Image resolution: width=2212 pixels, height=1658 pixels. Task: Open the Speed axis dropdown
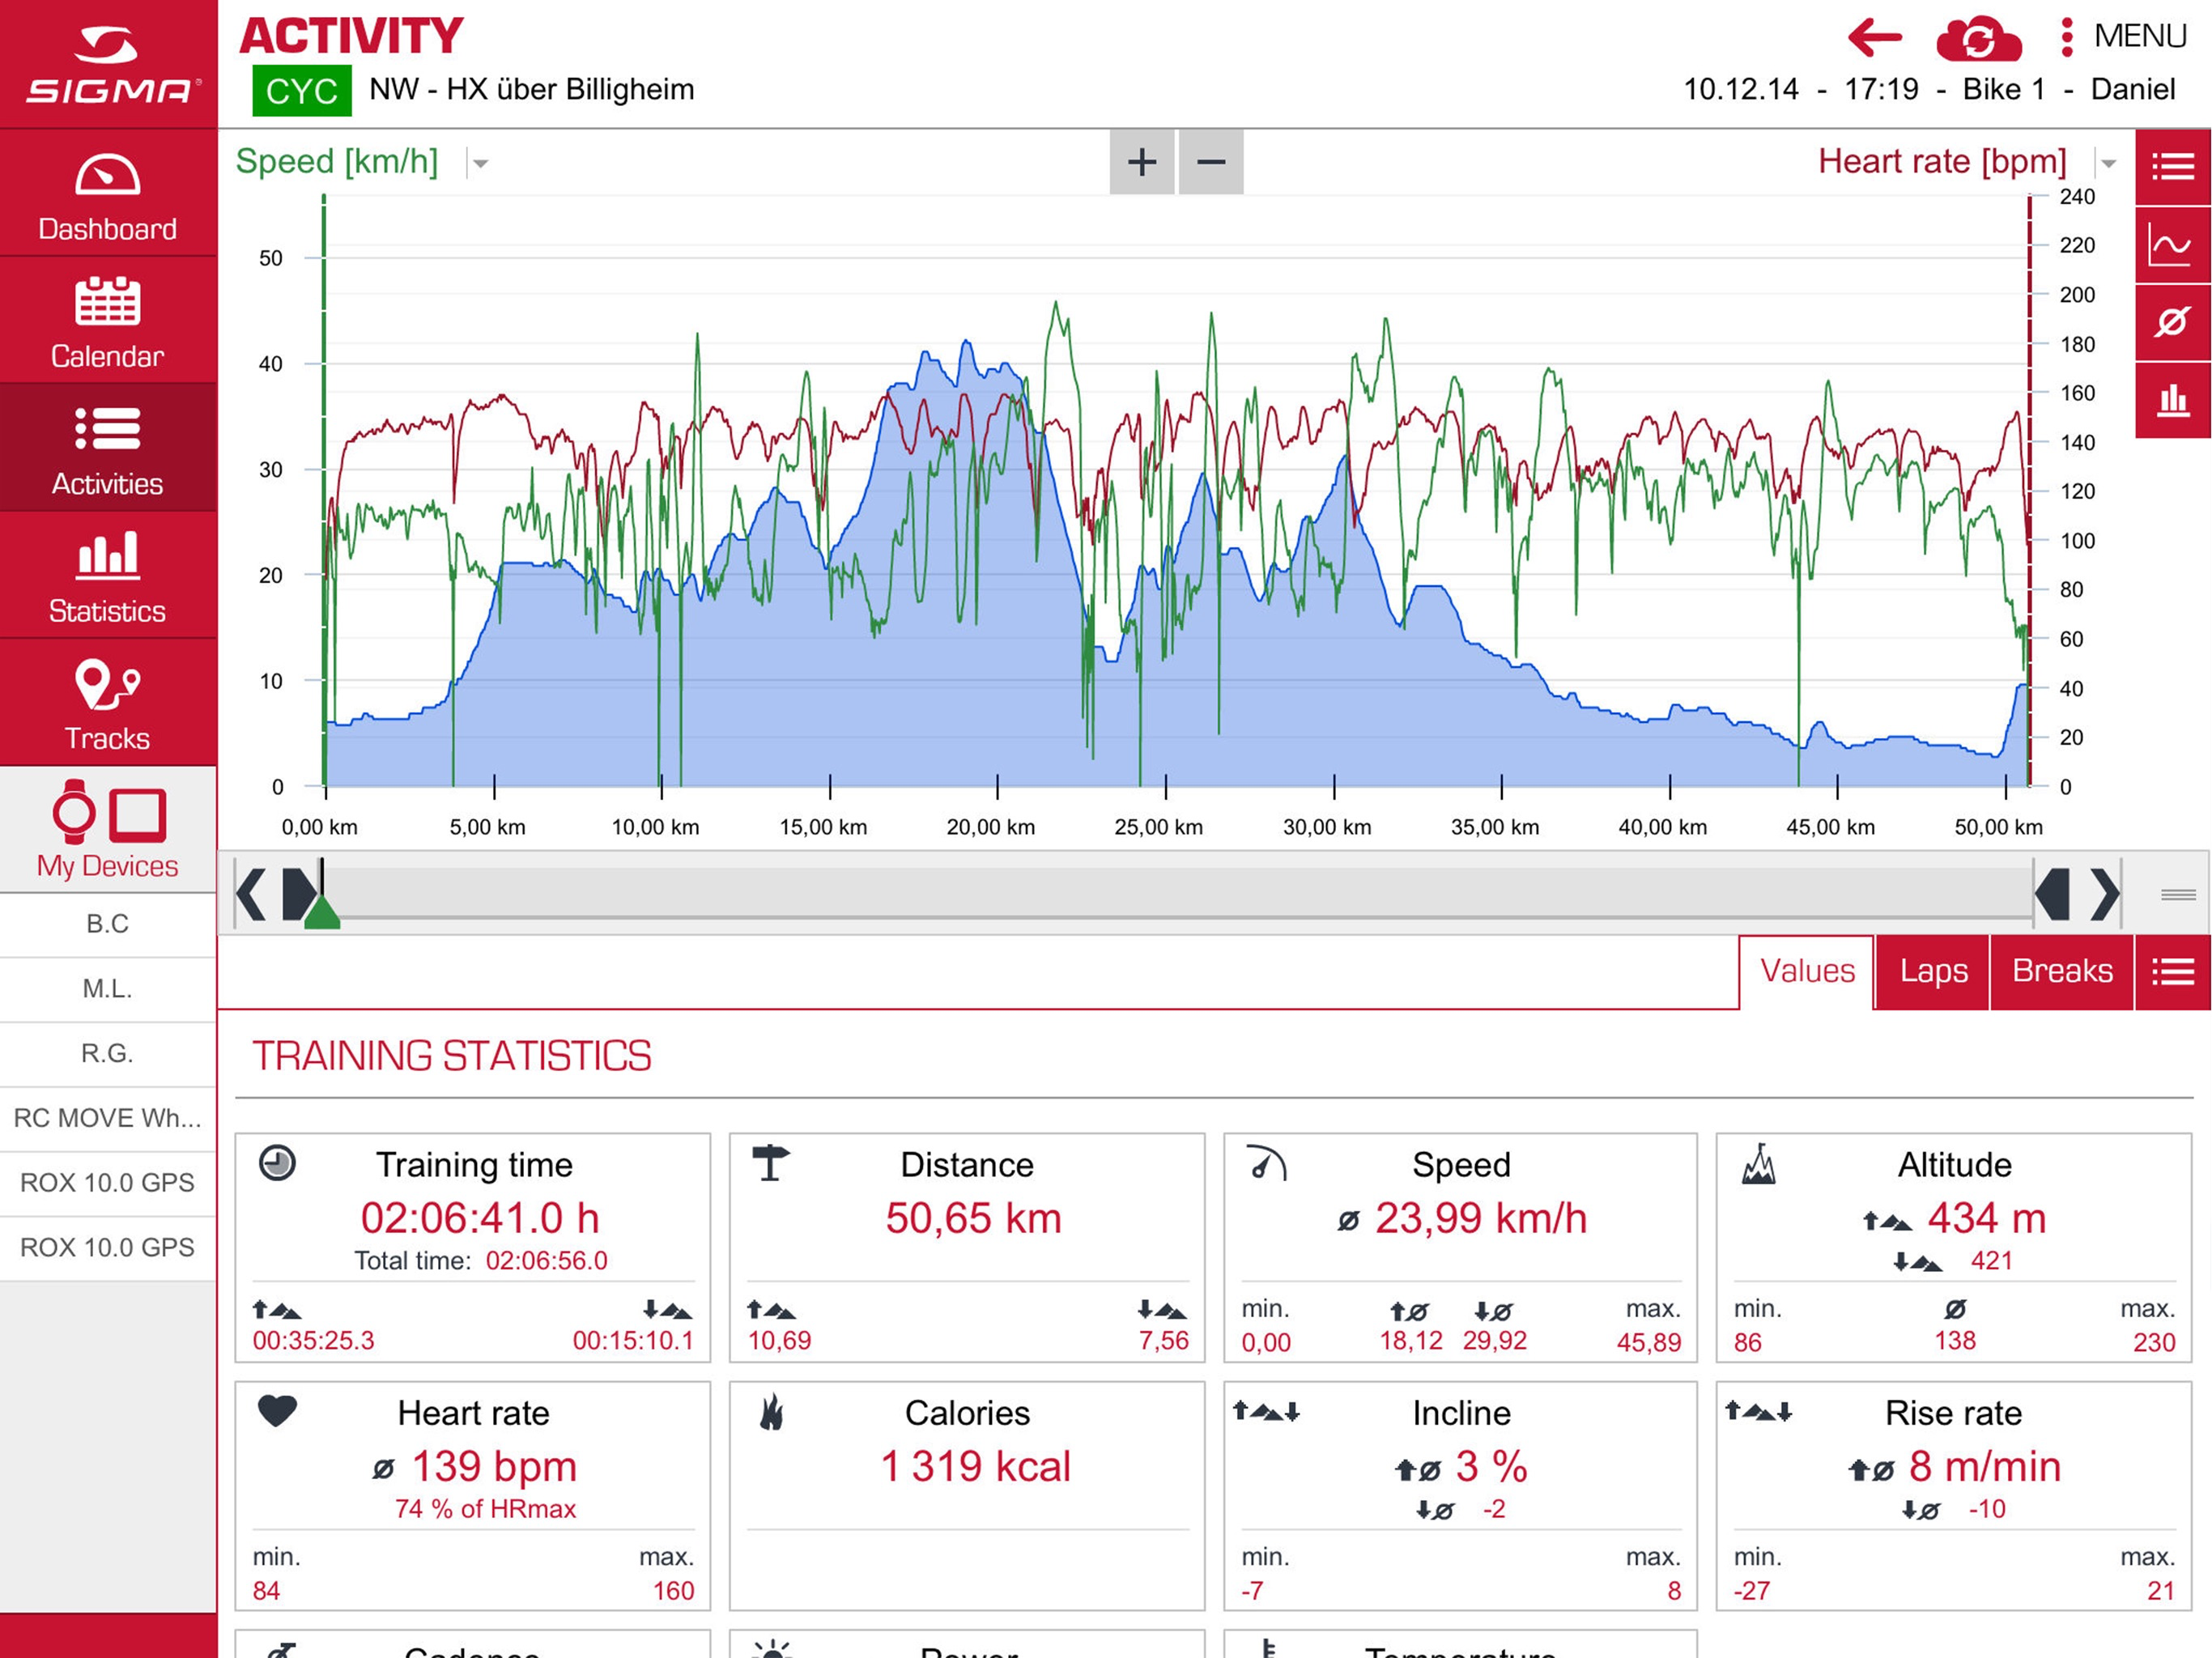click(x=480, y=163)
